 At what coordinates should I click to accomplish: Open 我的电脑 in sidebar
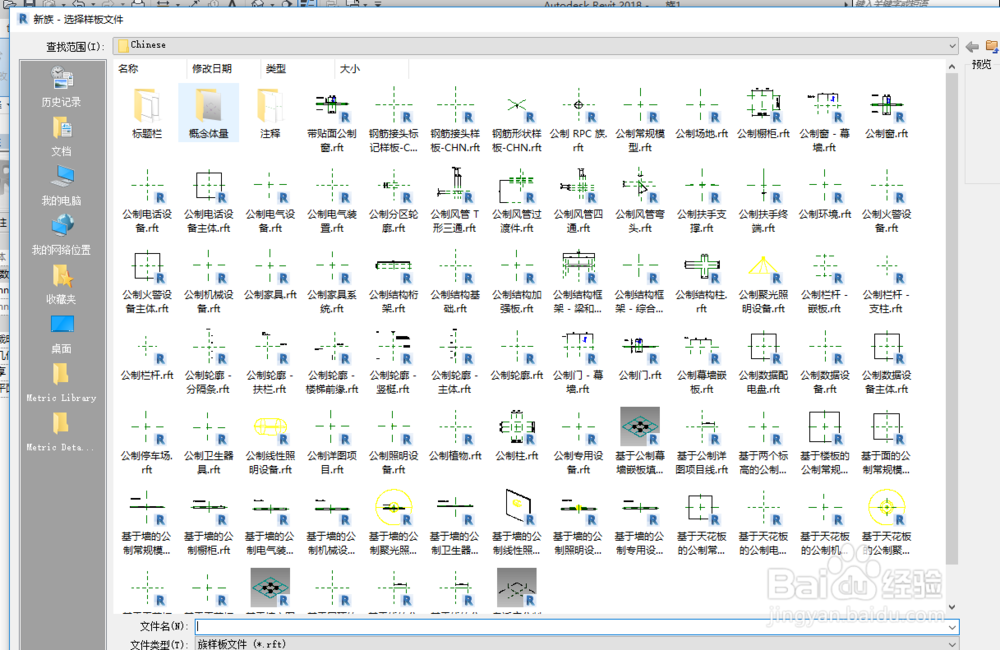pyautogui.click(x=61, y=186)
